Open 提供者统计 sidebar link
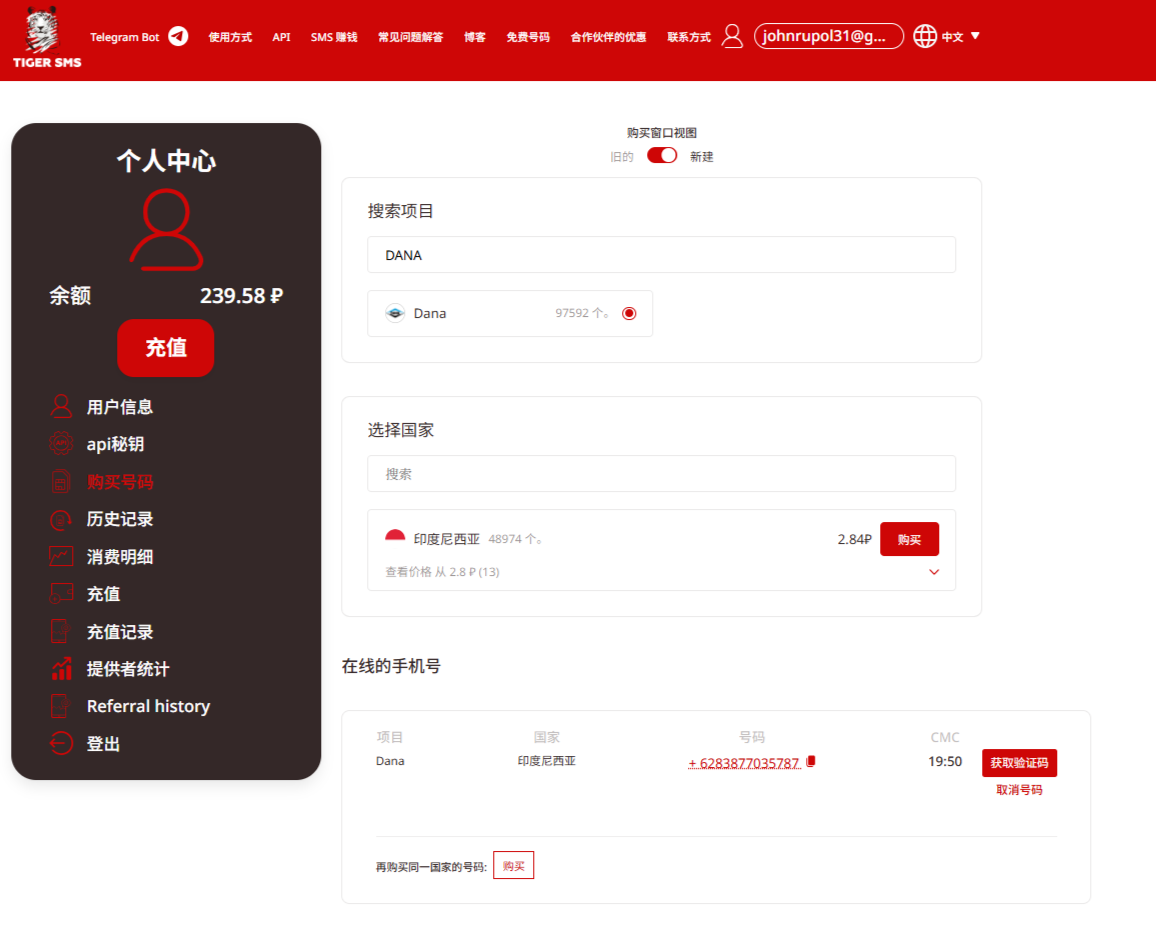 click(x=128, y=668)
